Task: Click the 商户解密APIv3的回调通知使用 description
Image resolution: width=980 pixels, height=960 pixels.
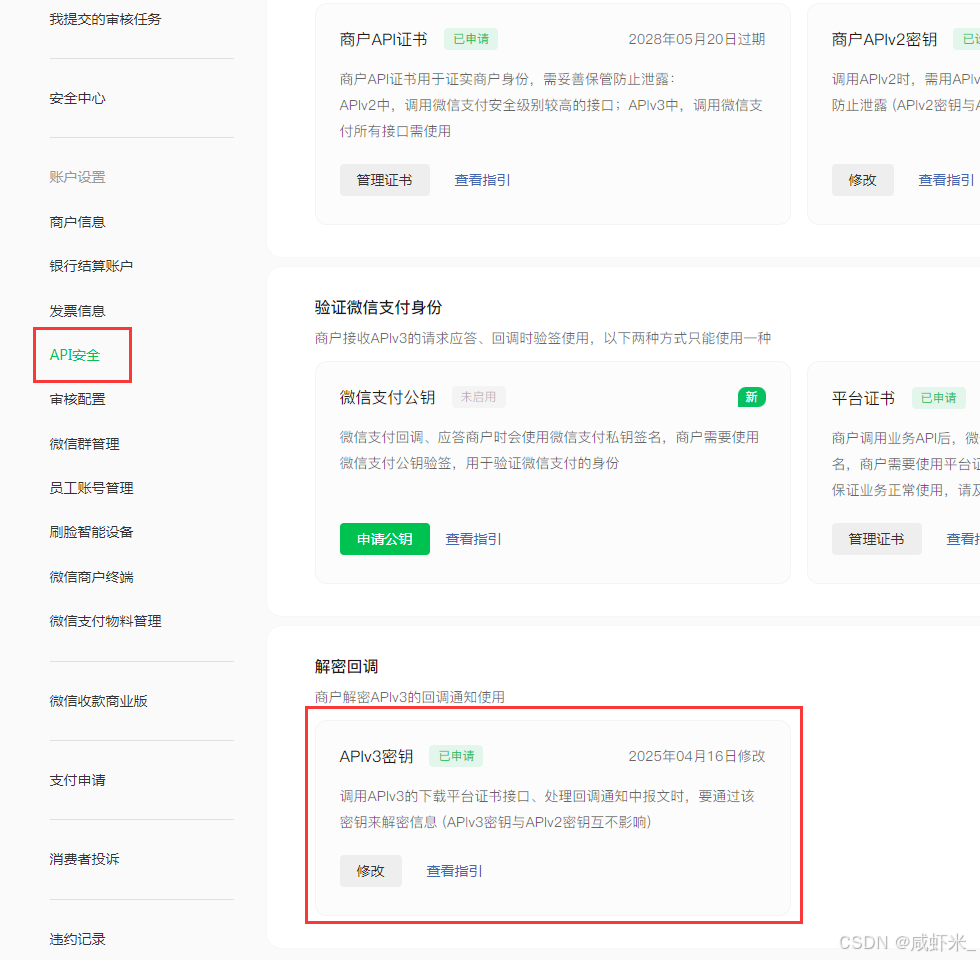Action: click(409, 697)
